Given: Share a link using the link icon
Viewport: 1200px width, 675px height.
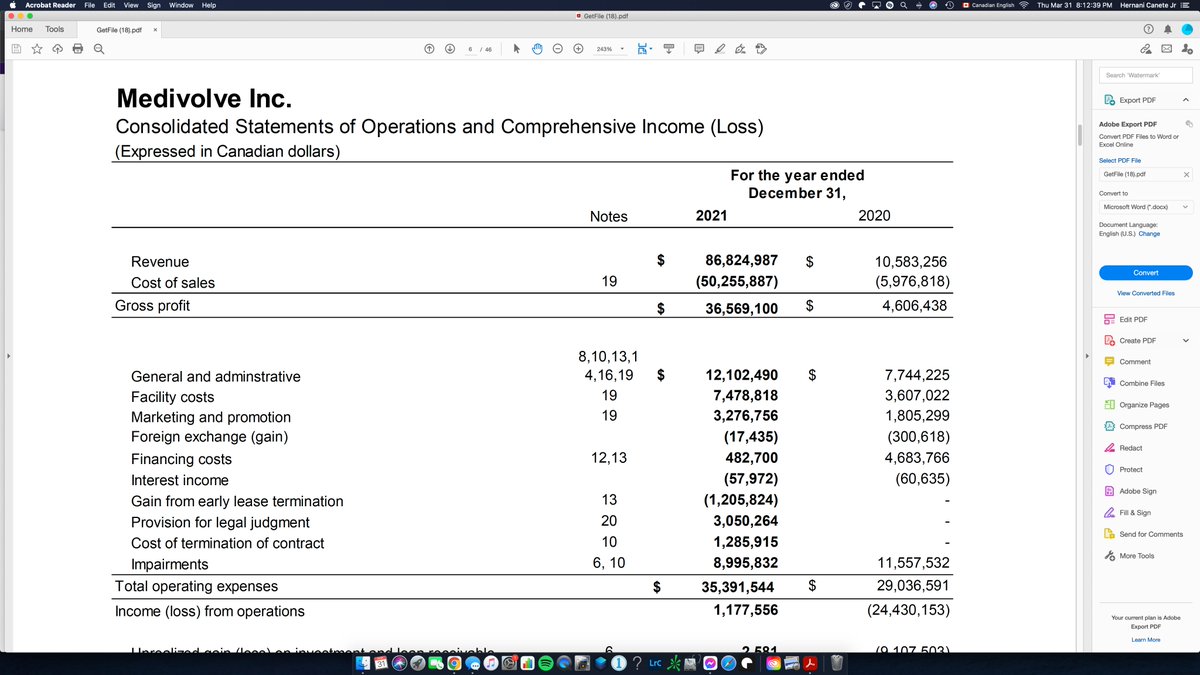Looking at the screenshot, I should coord(1146,48).
